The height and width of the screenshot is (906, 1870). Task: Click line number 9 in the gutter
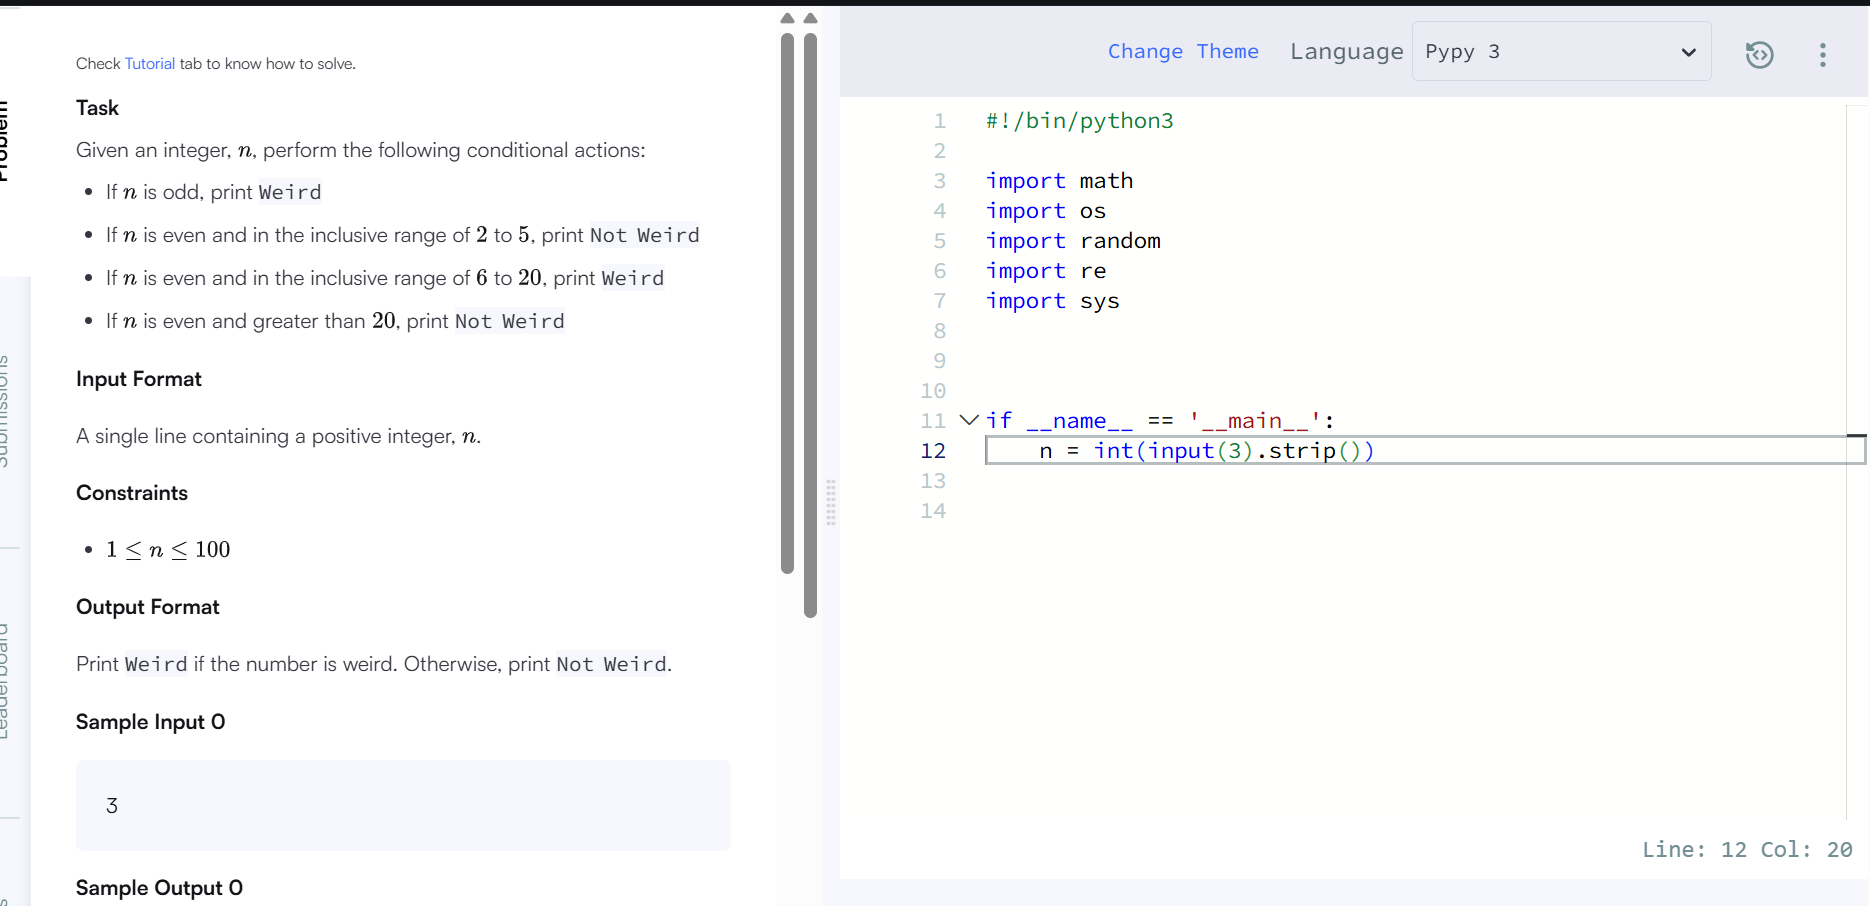940,361
